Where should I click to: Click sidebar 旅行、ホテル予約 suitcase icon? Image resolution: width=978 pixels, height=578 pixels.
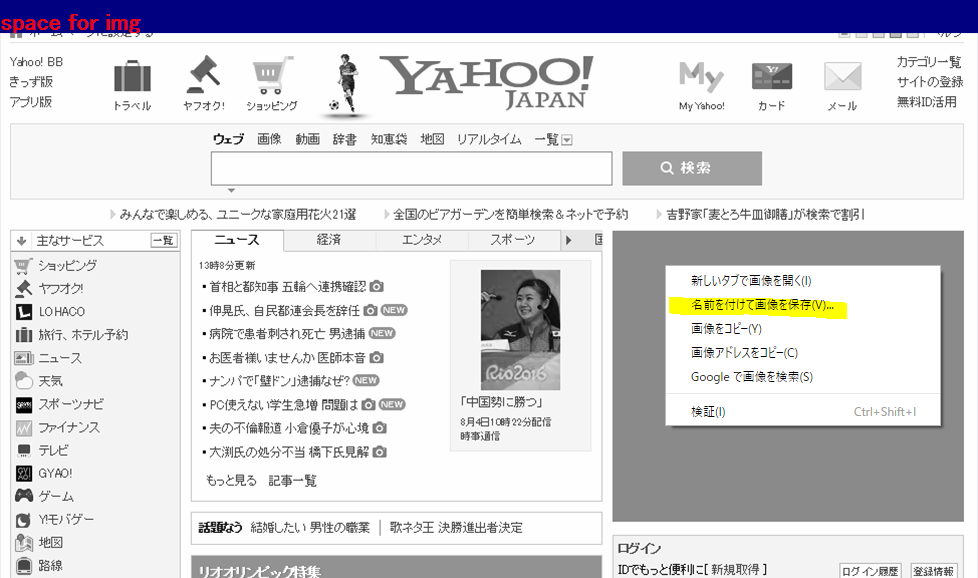[x=23, y=335]
